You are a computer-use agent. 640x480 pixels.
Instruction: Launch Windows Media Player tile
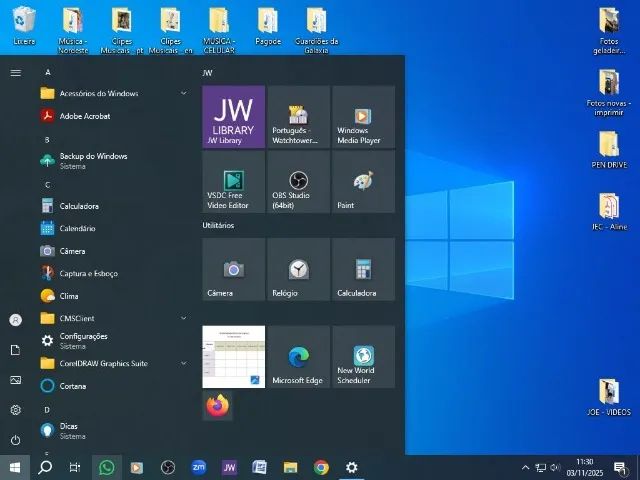pos(364,117)
